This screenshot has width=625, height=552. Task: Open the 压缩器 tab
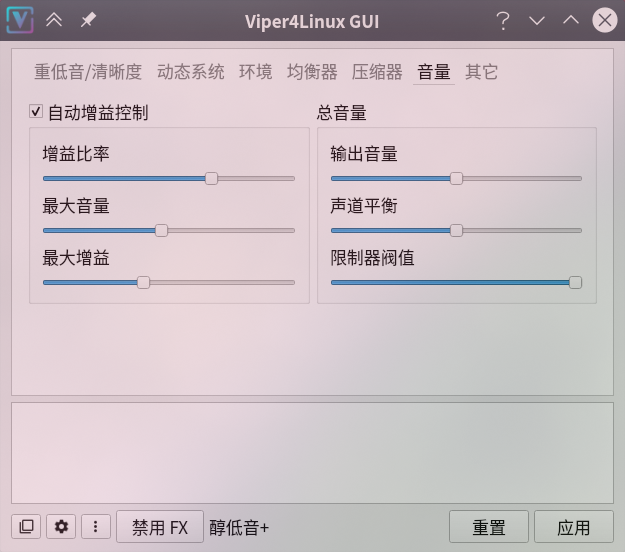click(377, 72)
